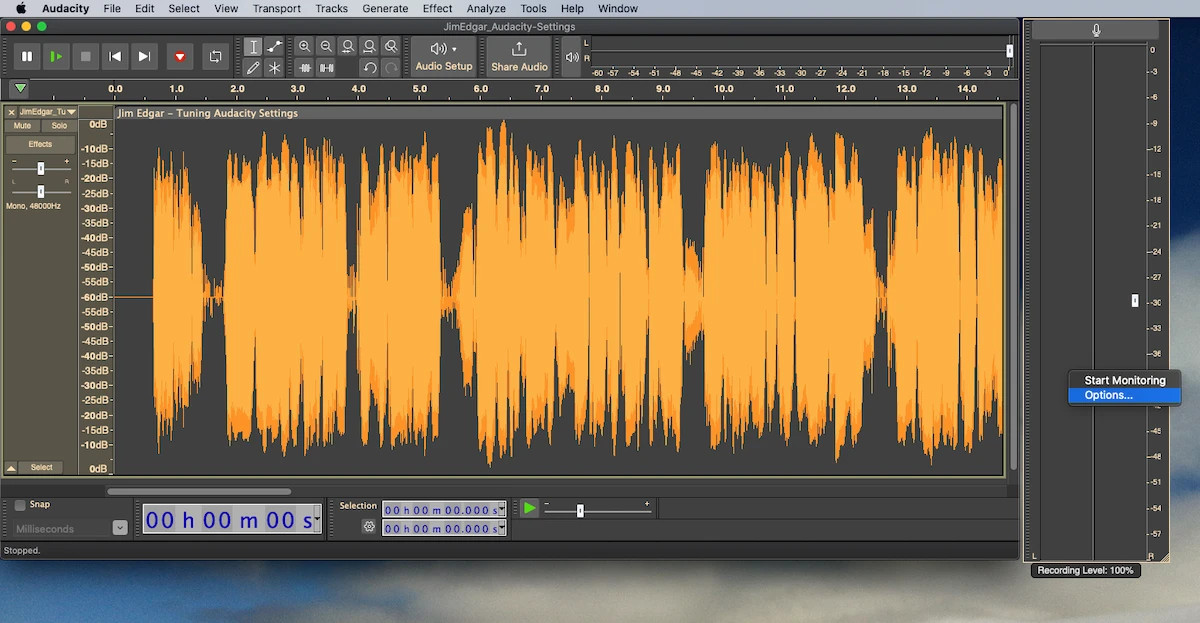Open the Transport menu
Image resolution: width=1200 pixels, height=623 pixels.
click(x=276, y=8)
